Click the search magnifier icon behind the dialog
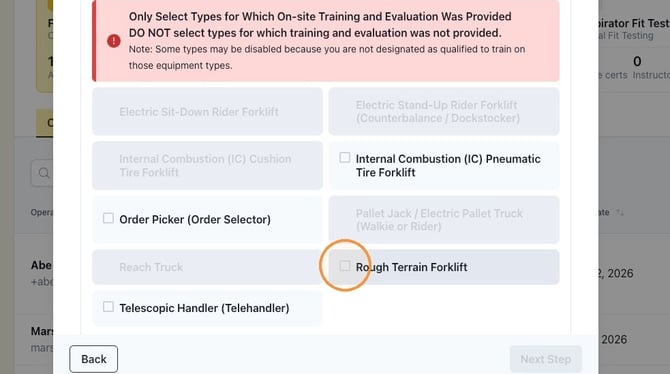670x374 pixels. click(x=44, y=173)
